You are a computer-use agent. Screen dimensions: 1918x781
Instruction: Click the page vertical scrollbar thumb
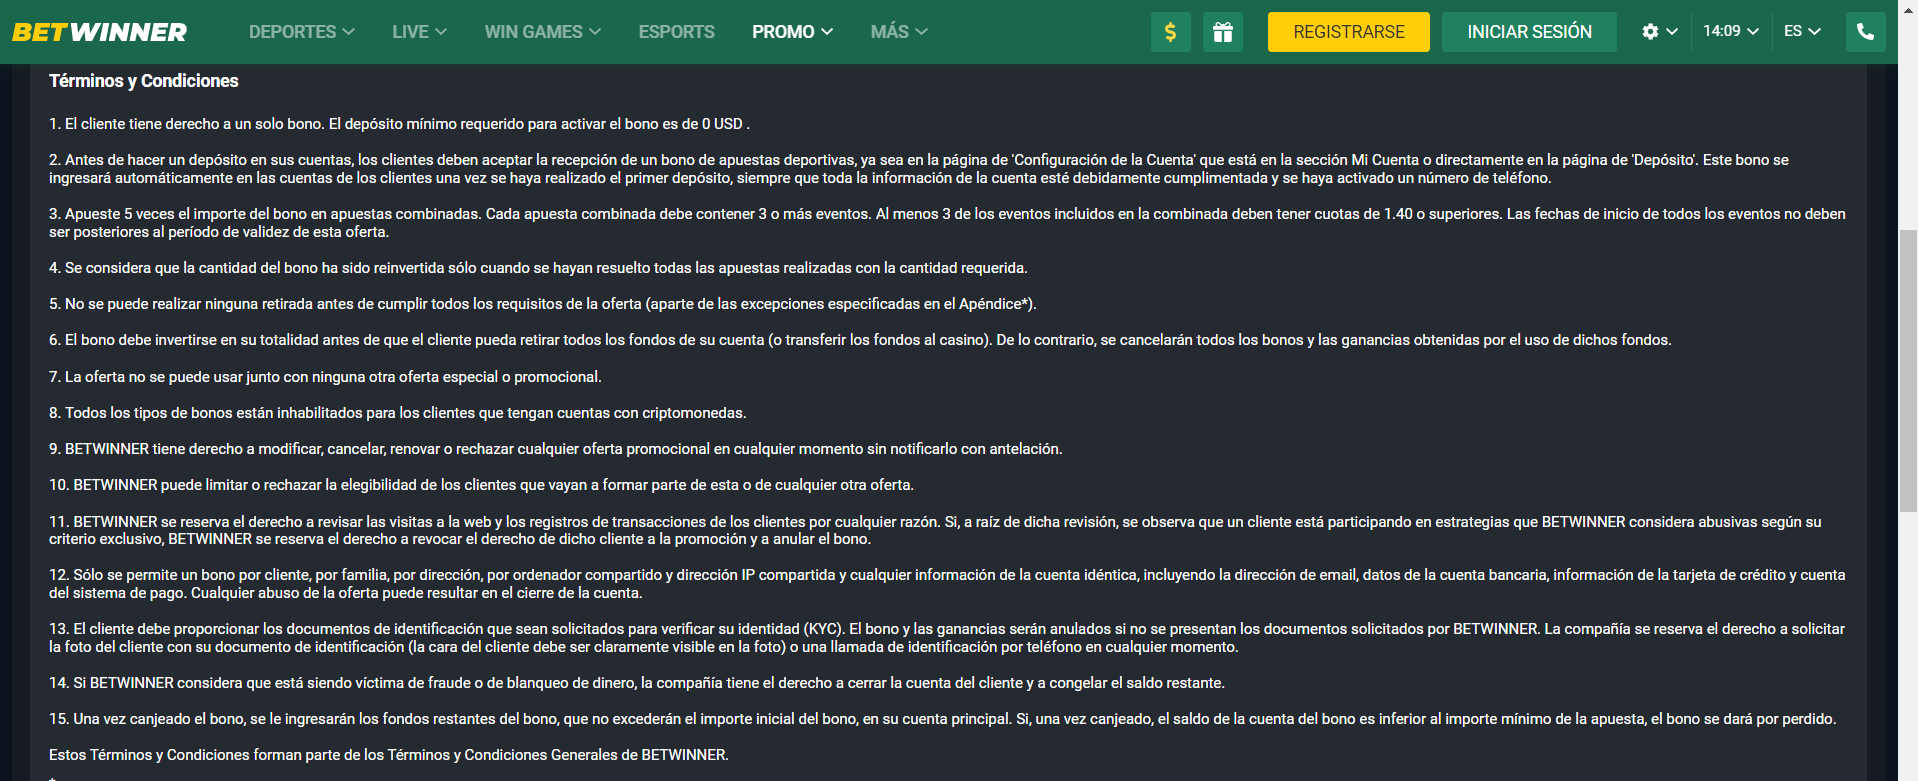click(x=1908, y=370)
